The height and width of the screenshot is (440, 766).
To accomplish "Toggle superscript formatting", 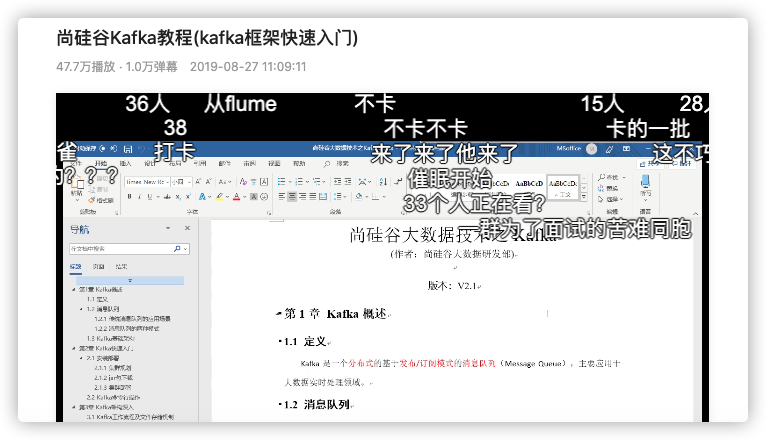I will pos(188,197).
